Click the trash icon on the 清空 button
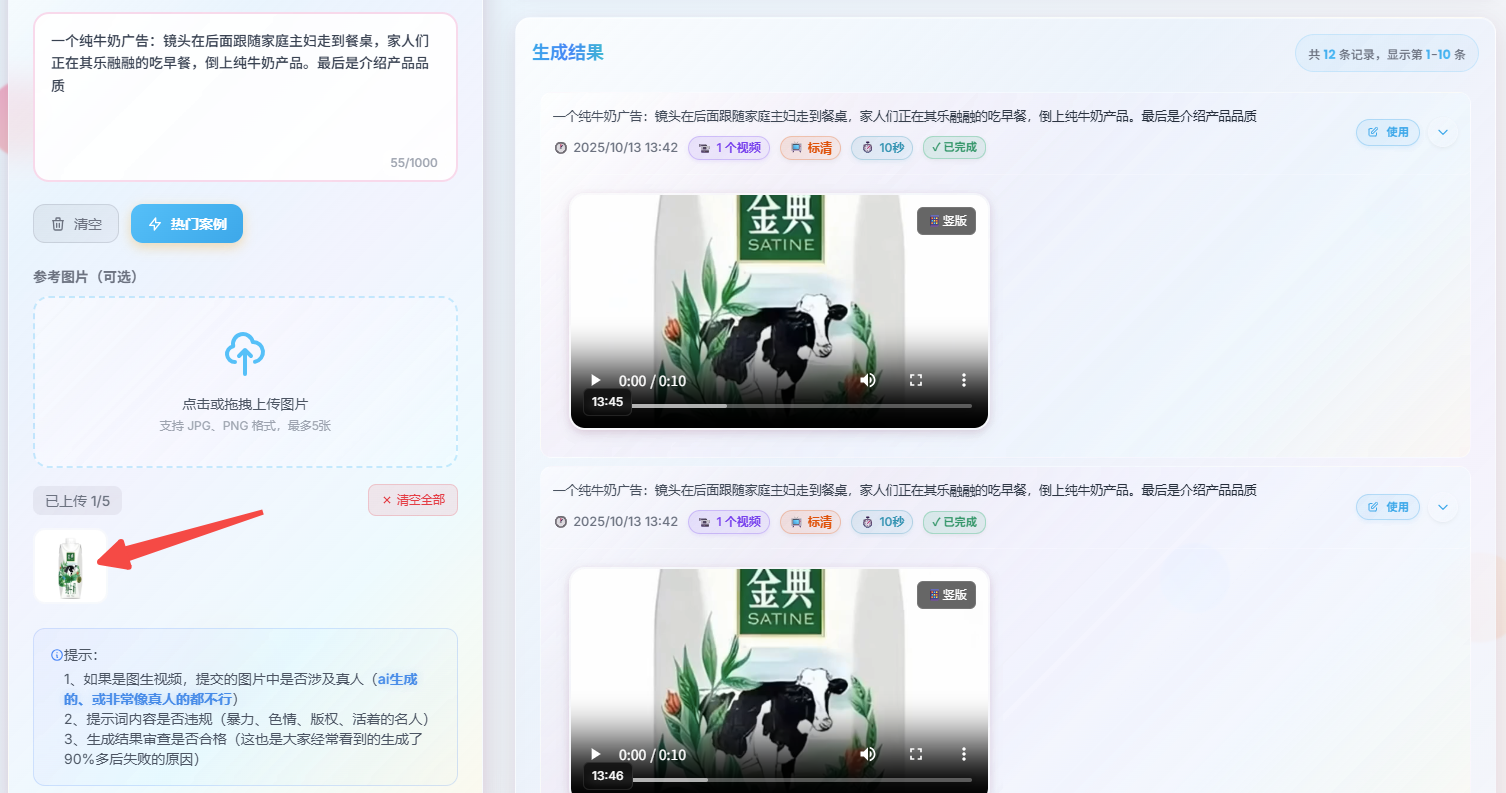1506x793 pixels. pos(60,223)
